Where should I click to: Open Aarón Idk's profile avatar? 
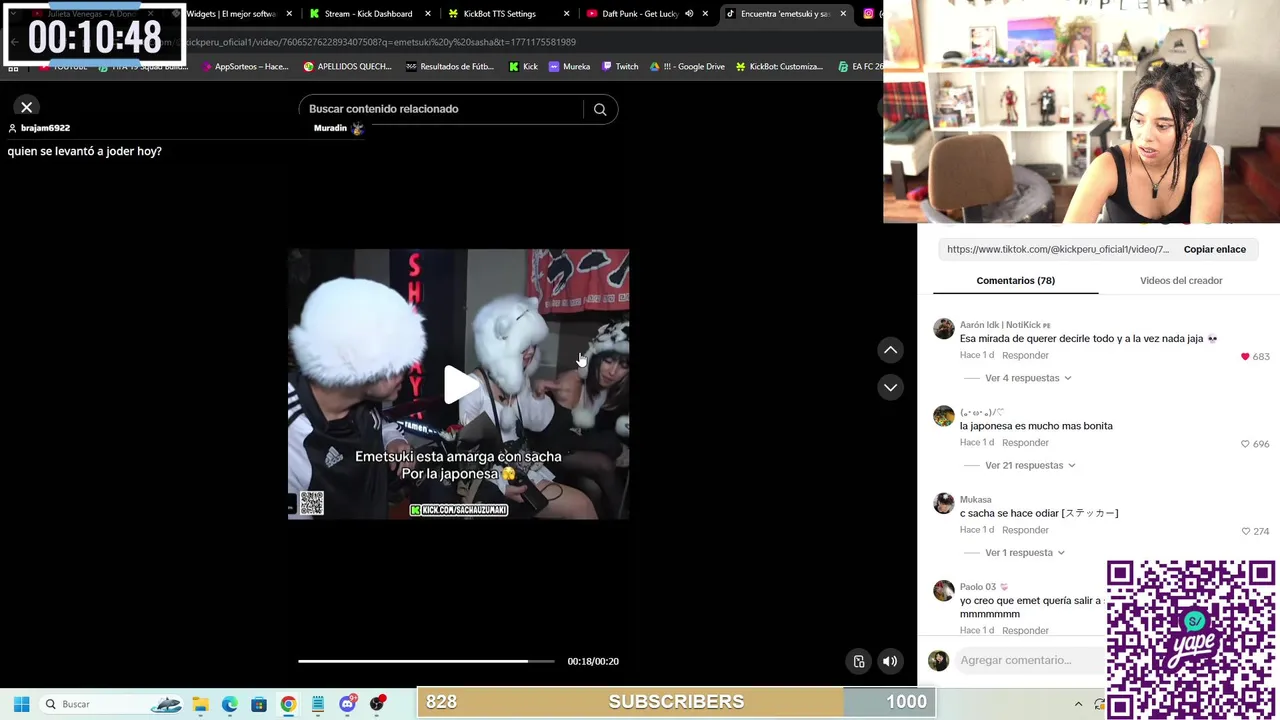pos(944,329)
